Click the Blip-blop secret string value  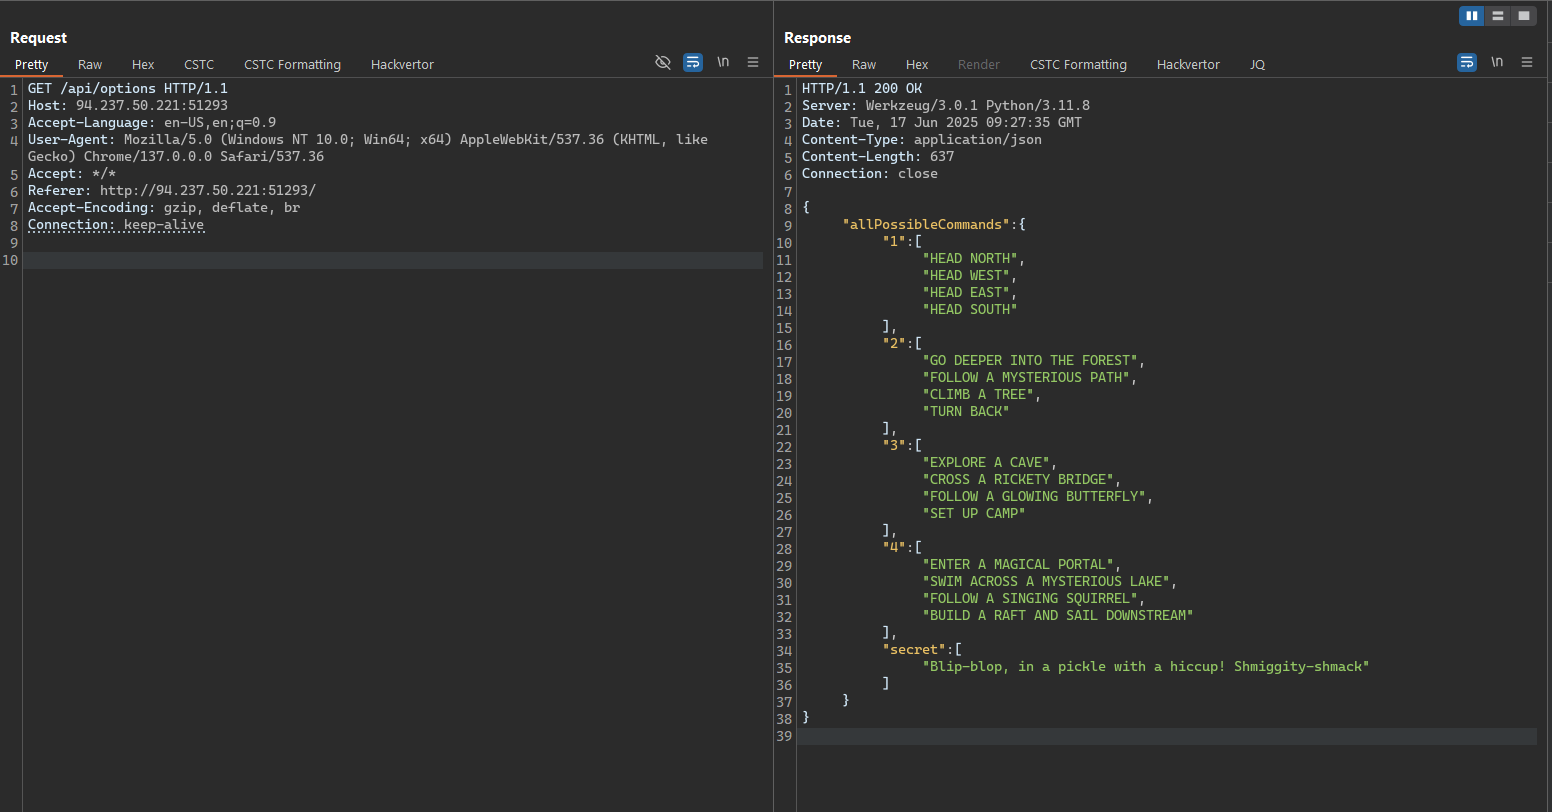click(1146, 667)
